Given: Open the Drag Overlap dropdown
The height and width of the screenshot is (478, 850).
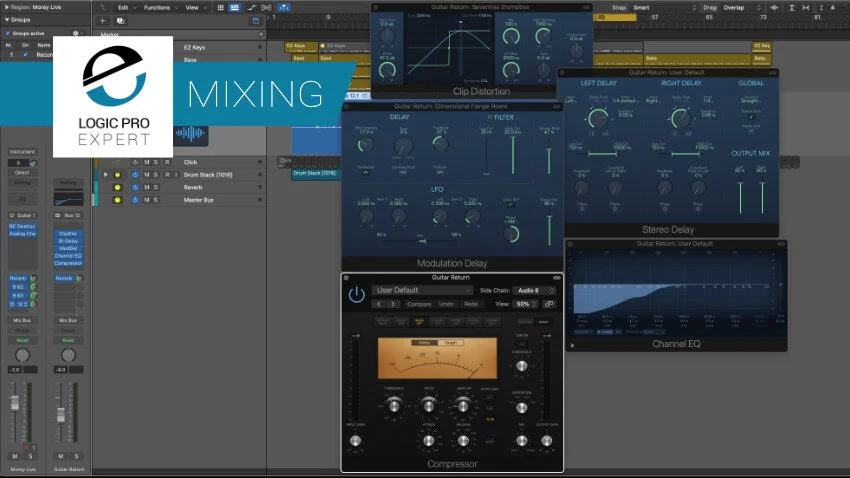Looking at the screenshot, I should [x=741, y=8].
